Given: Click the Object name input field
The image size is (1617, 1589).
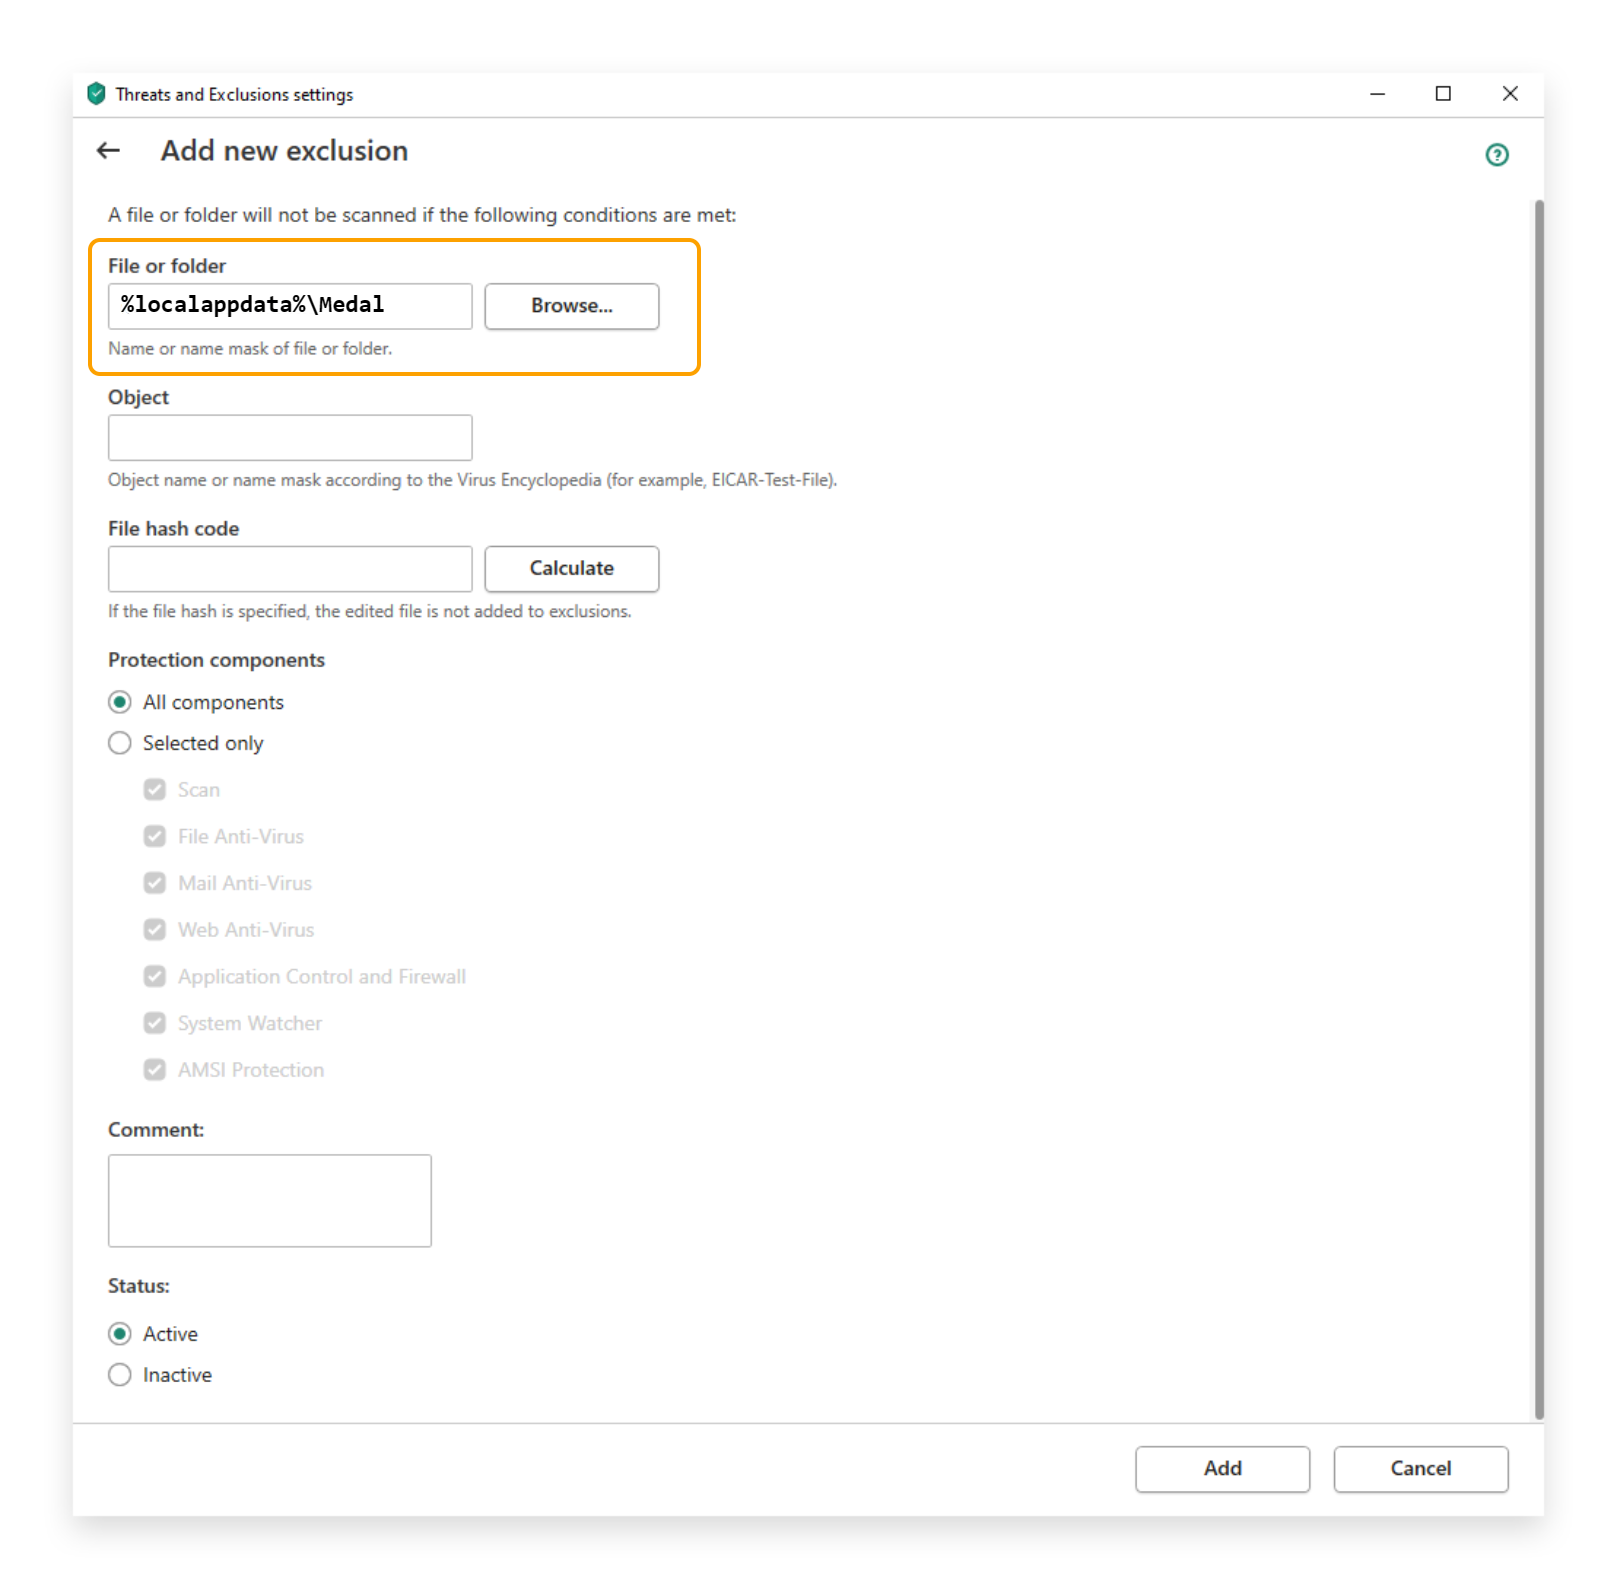Looking at the screenshot, I should 290,438.
